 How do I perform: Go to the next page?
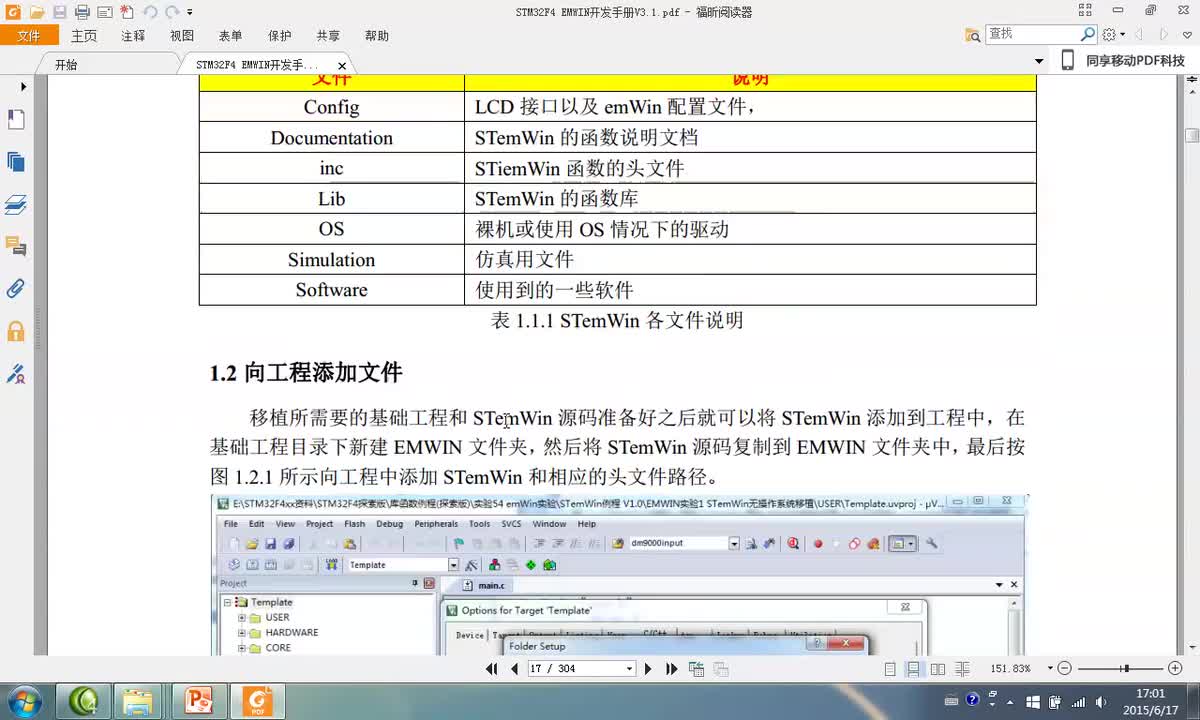(648, 669)
